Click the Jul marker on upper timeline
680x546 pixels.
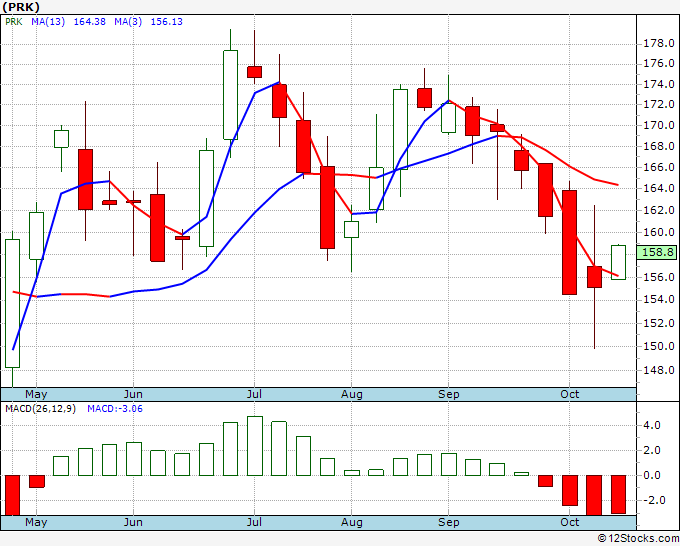(x=254, y=394)
